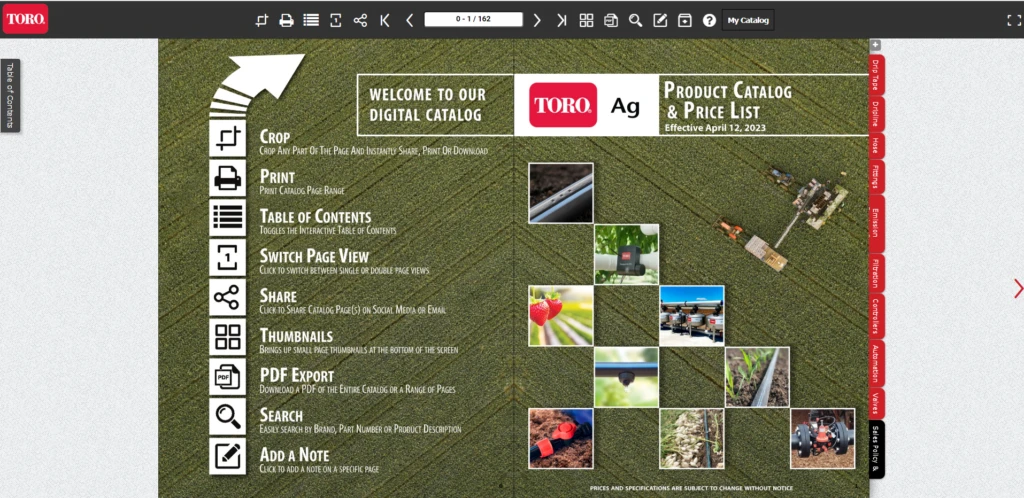Open the Dripline section tab
Image resolution: width=1024 pixels, height=498 pixels.
(876, 114)
